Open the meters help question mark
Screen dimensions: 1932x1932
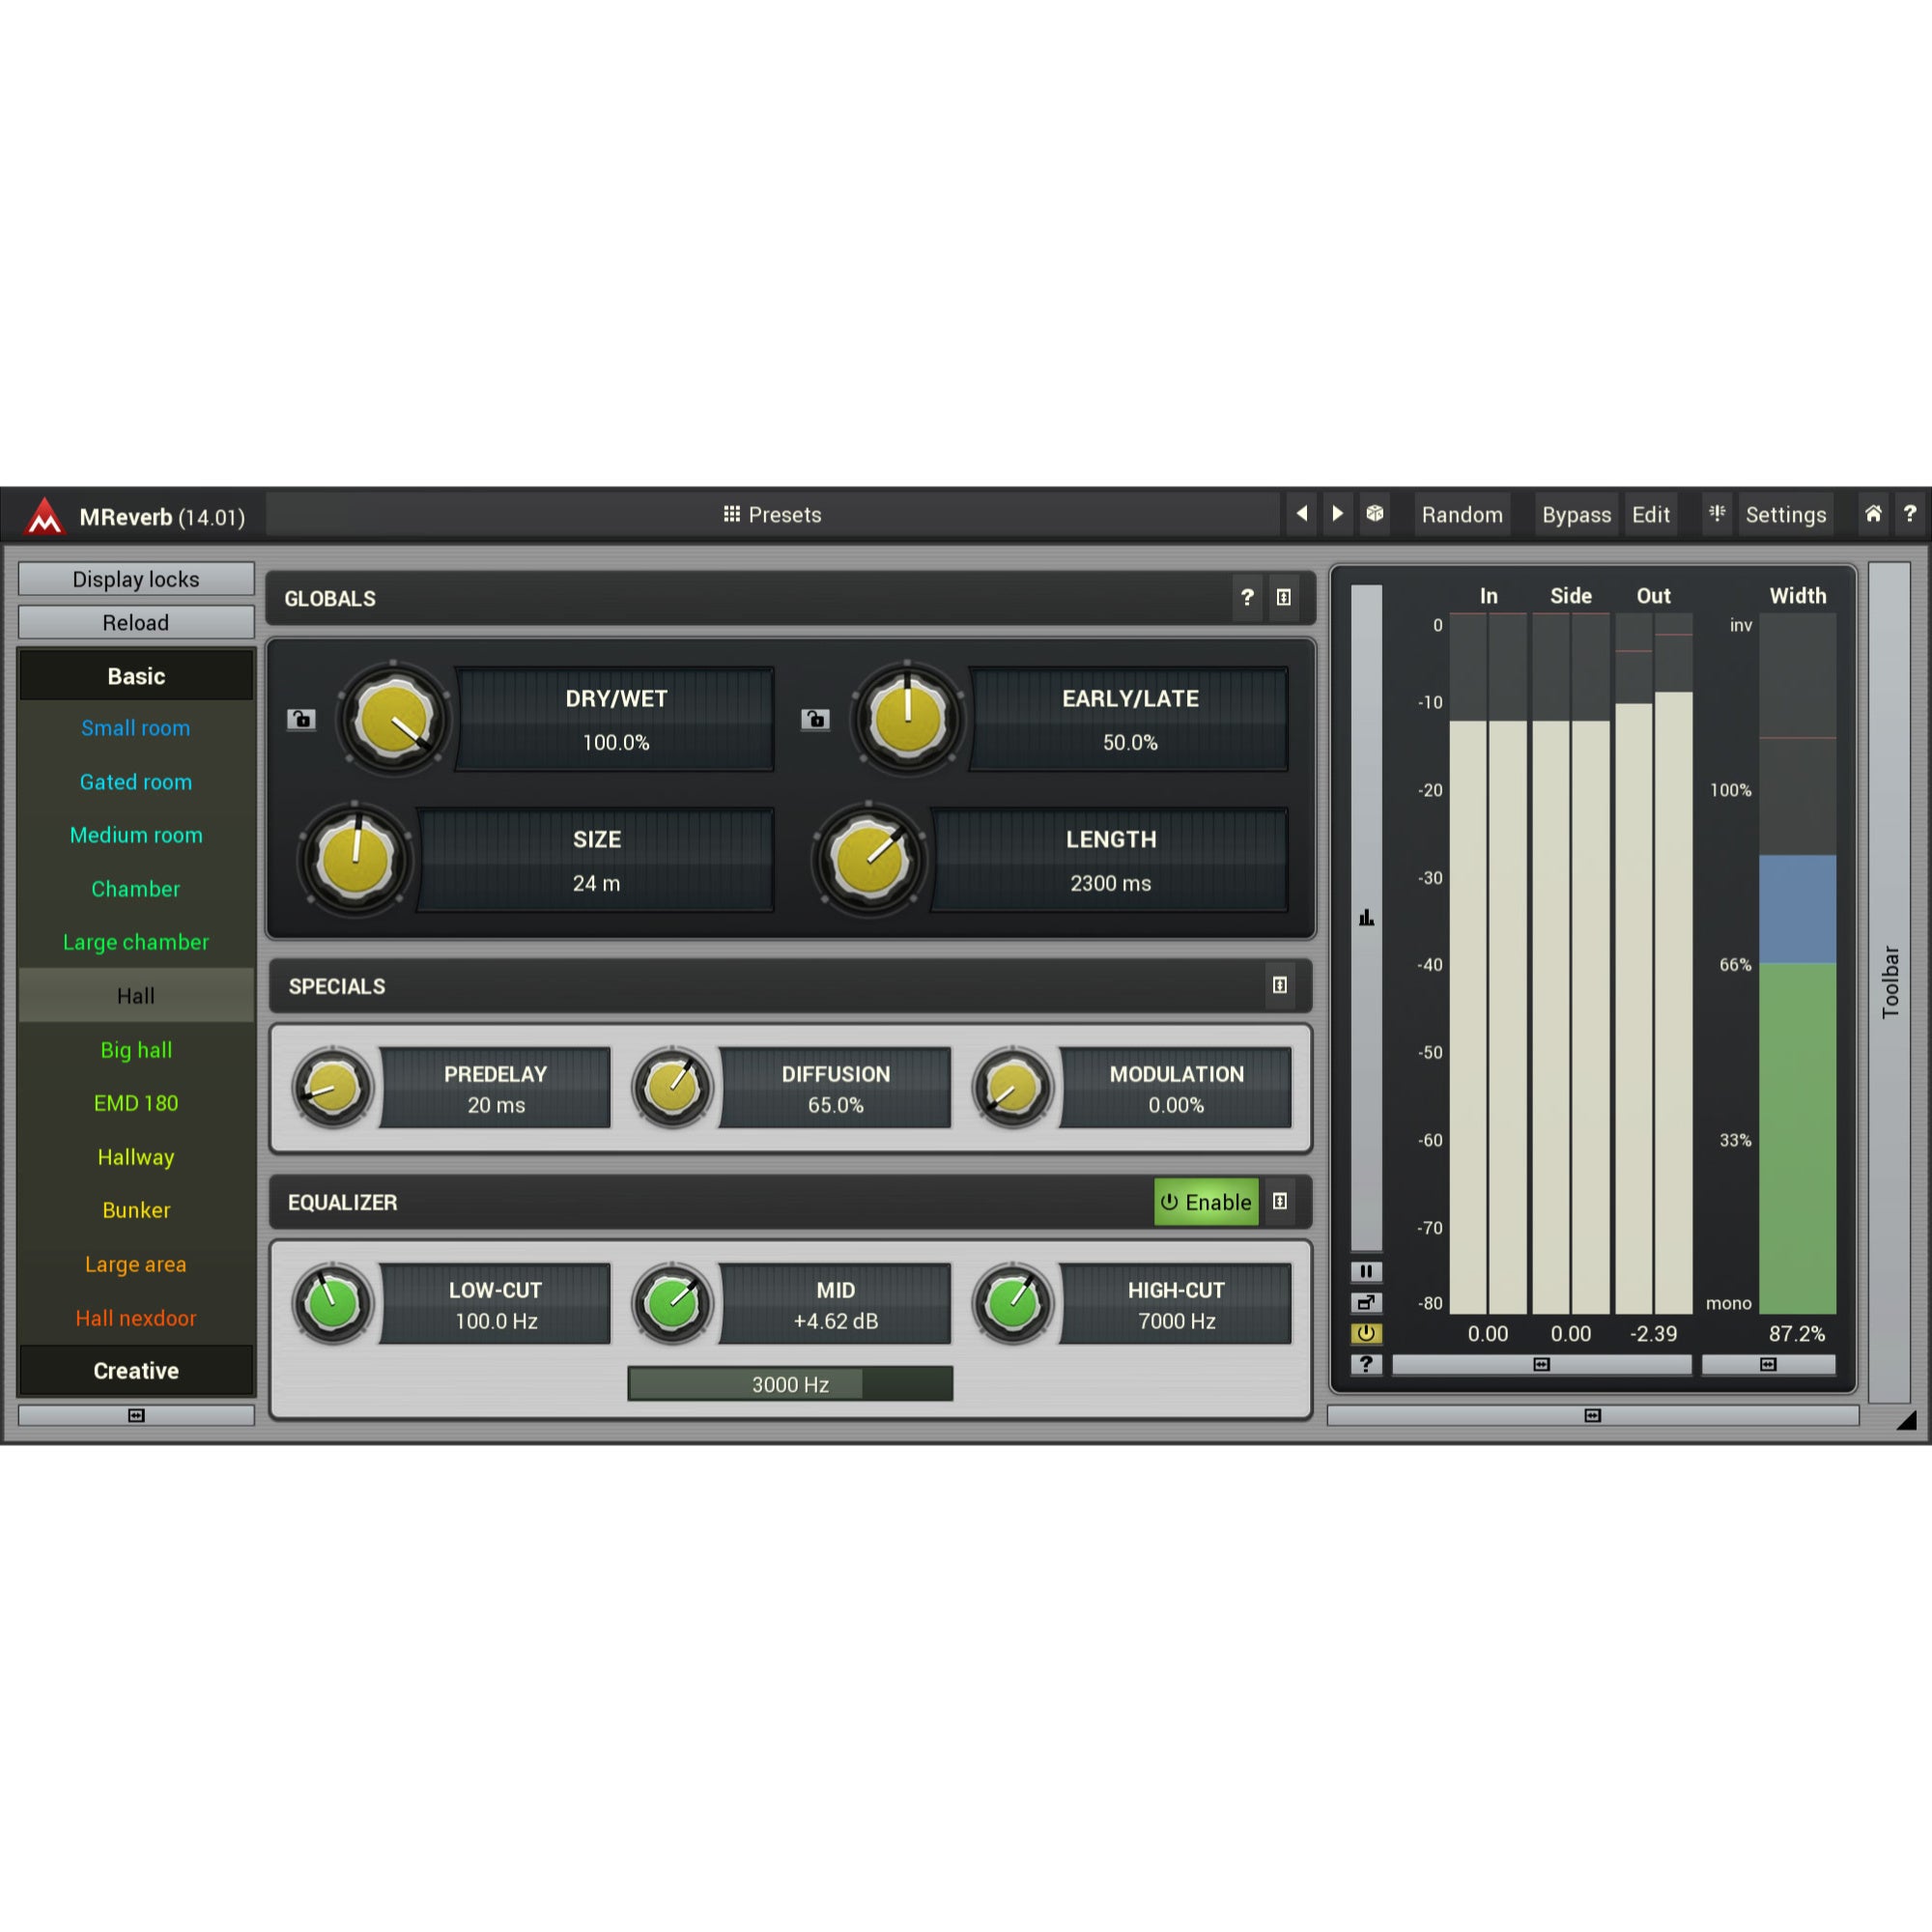1366,1364
